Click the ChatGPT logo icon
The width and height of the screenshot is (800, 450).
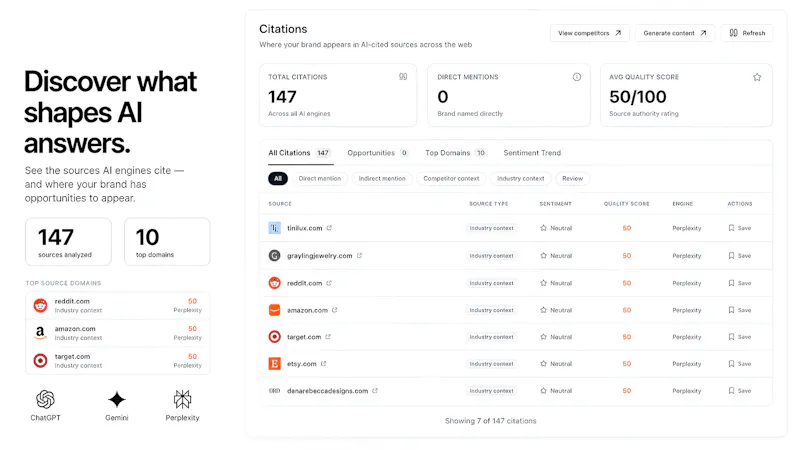tap(45, 399)
